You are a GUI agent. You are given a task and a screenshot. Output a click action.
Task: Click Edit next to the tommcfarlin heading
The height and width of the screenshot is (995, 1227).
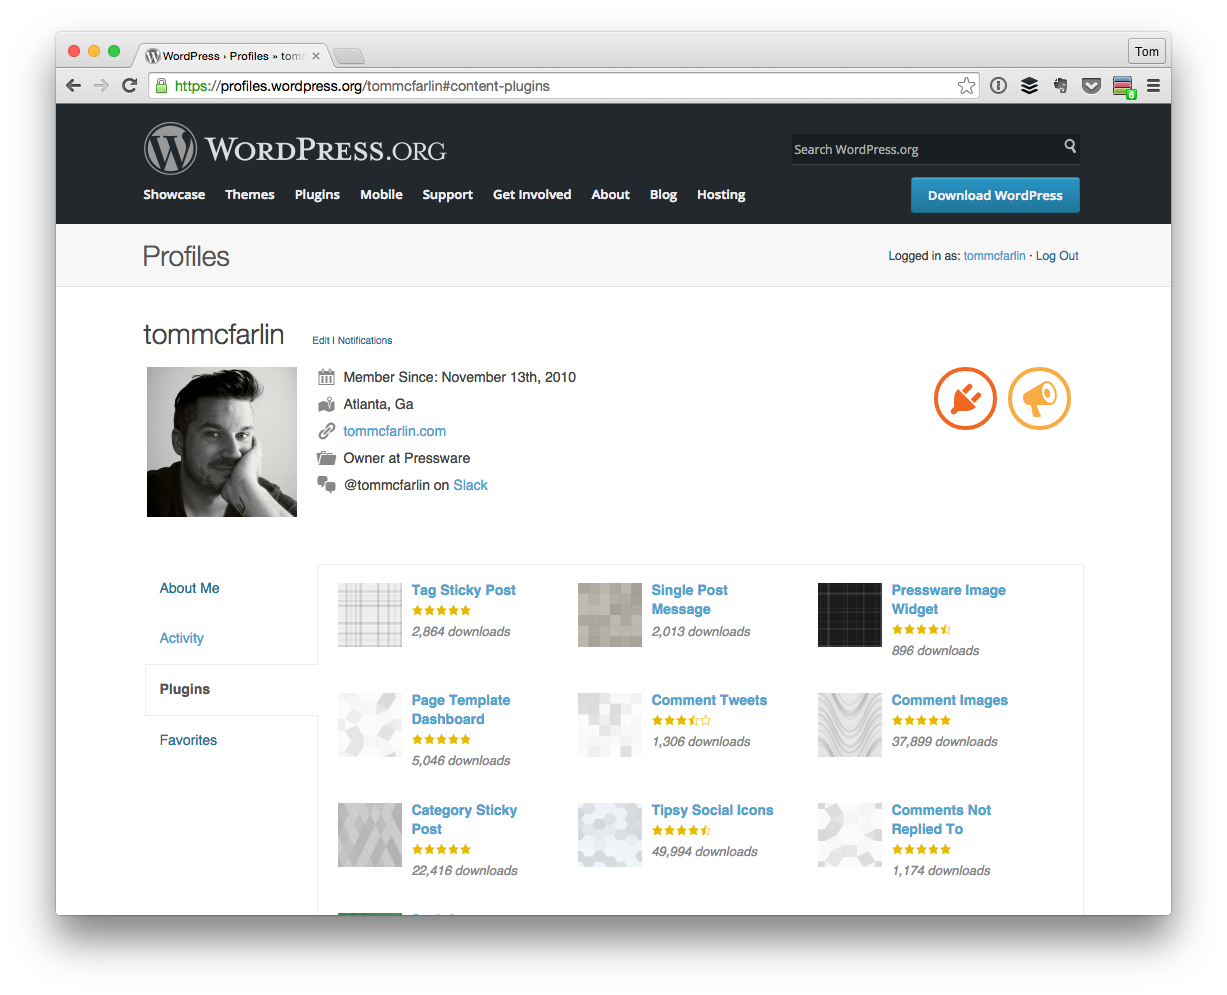pos(320,340)
